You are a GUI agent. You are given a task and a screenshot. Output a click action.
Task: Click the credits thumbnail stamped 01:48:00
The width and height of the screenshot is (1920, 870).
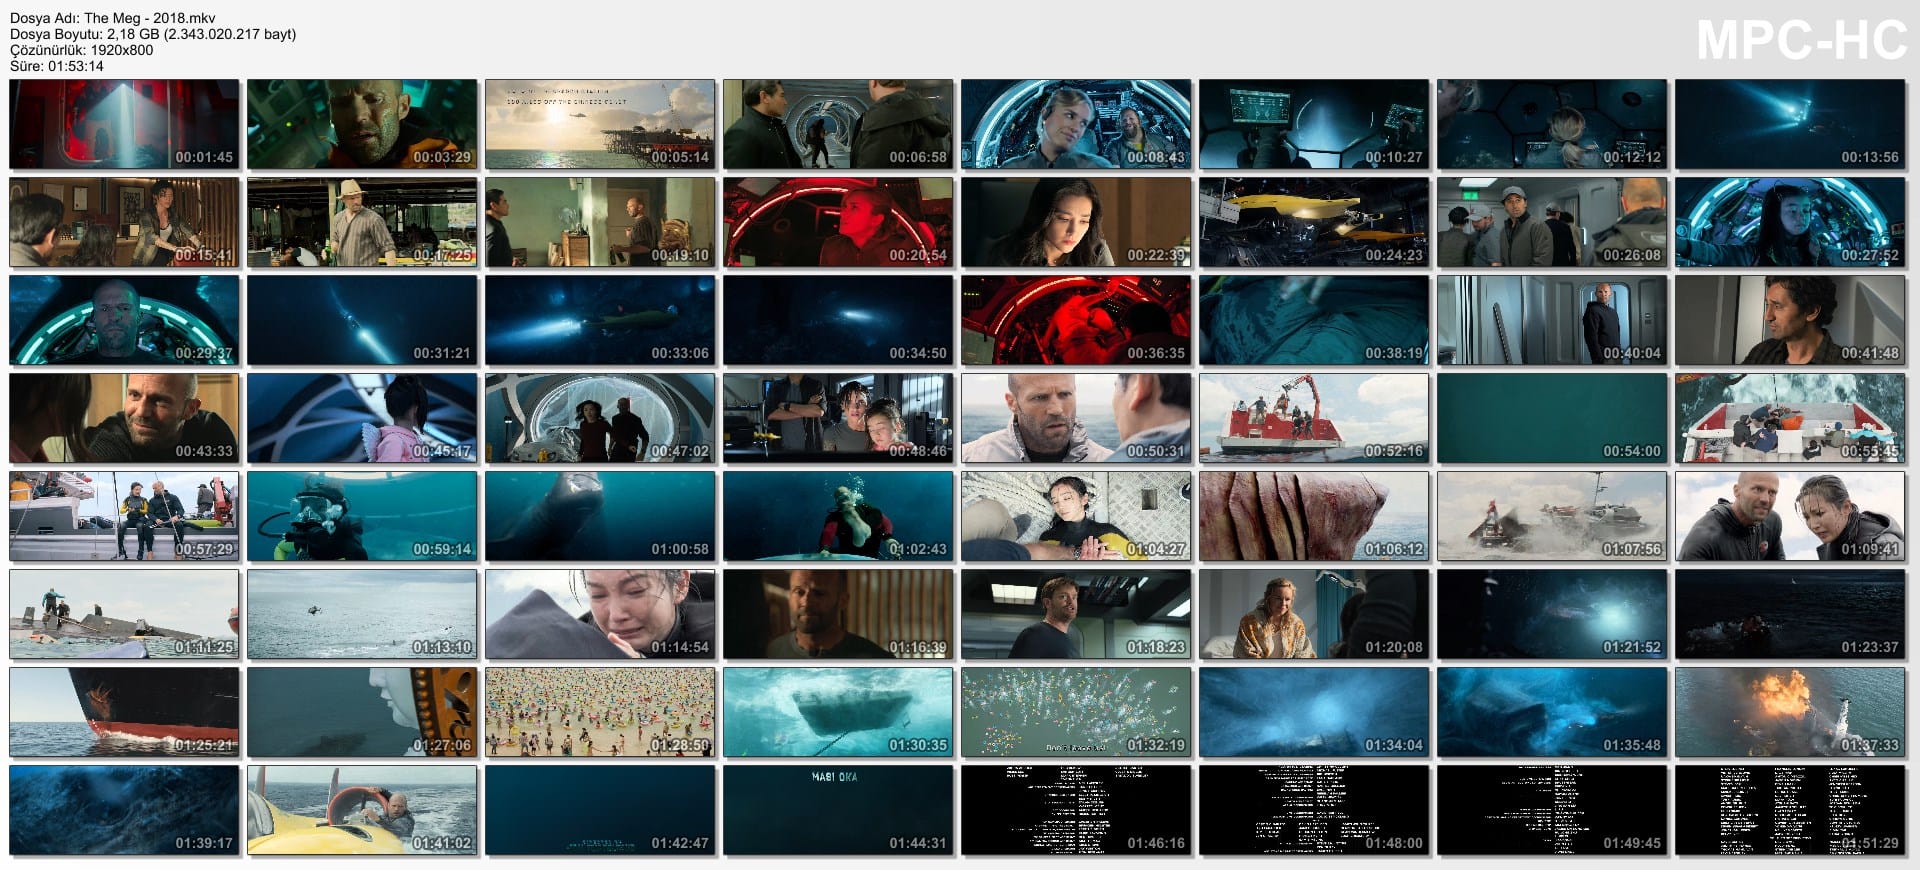(x=1314, y=810)
